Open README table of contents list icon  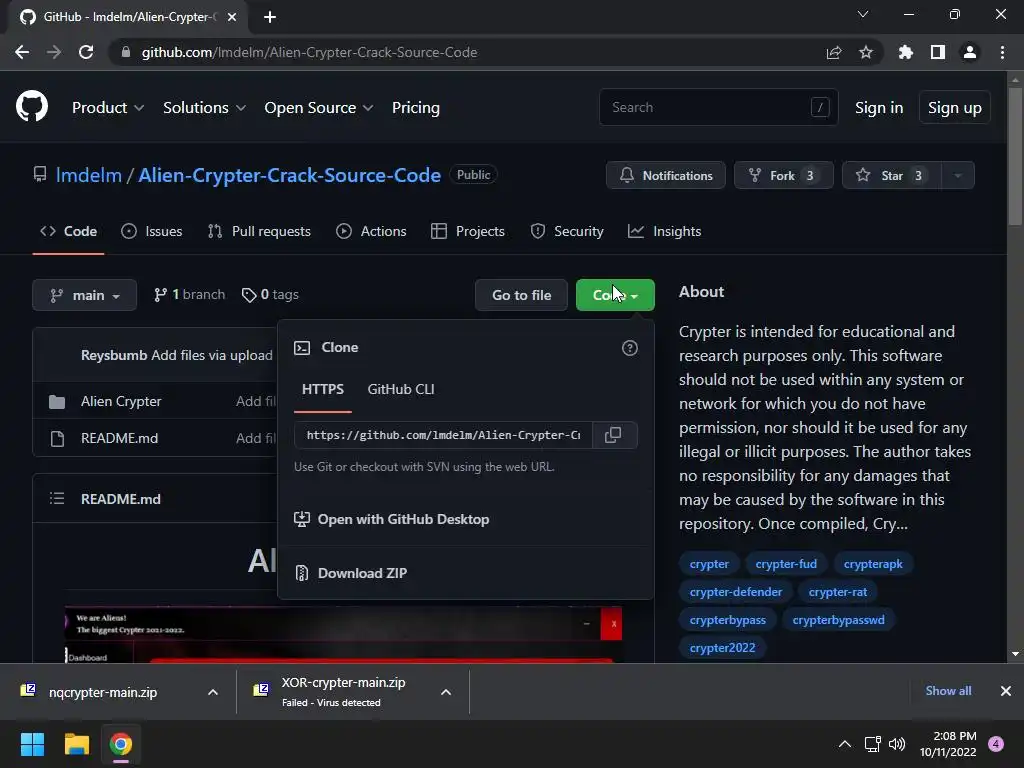57,499
